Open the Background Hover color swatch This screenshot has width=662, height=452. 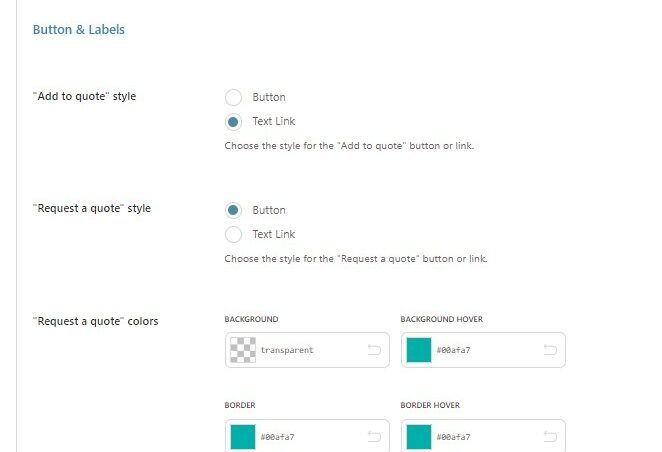[419, 350]
